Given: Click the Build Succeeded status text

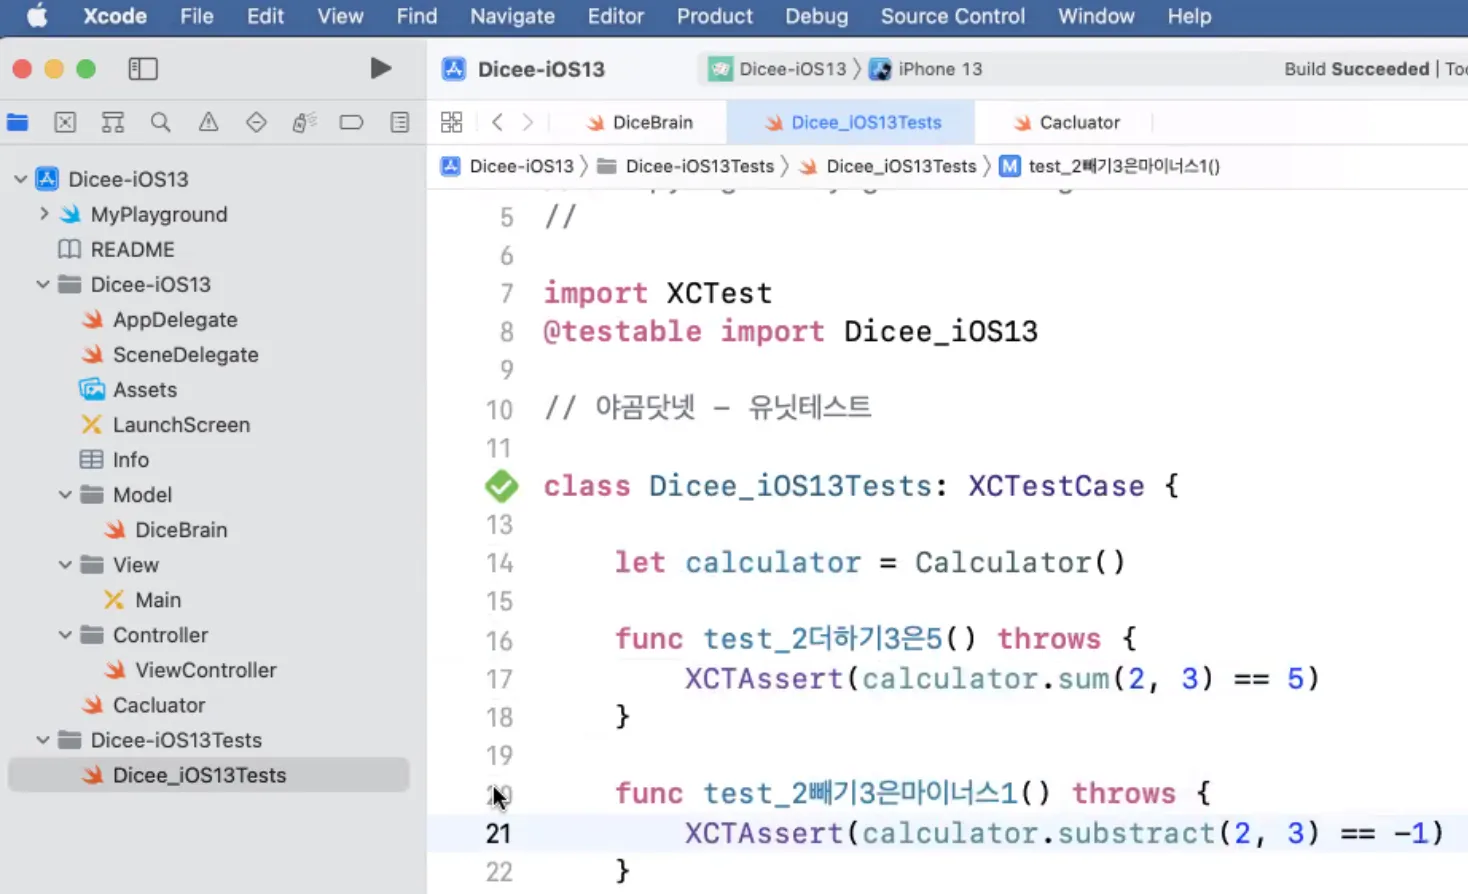Looking at the screenshot, I should (x=1356, y=69).
